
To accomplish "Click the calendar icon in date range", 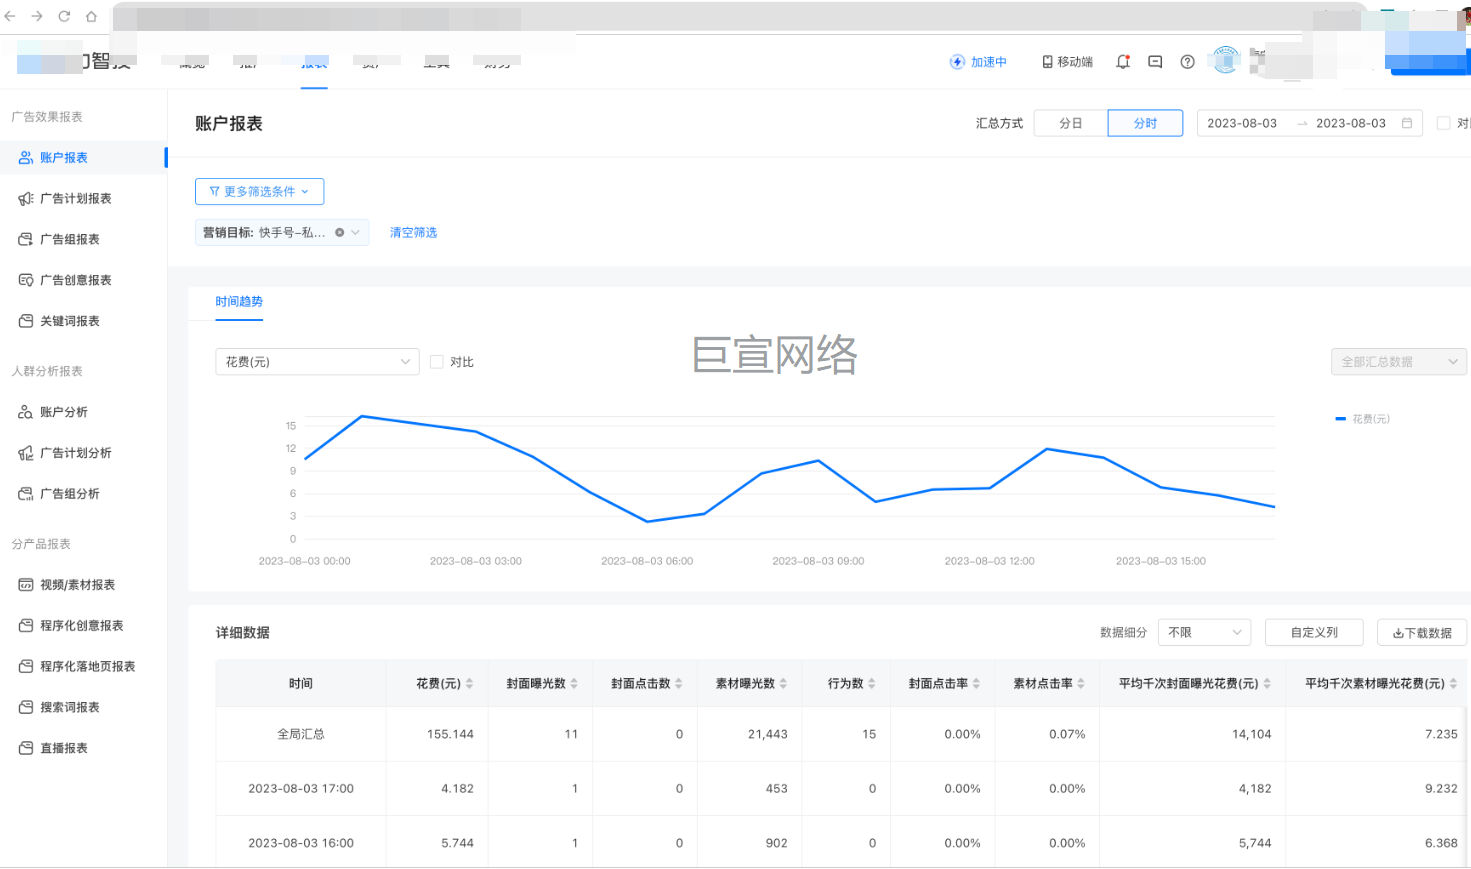I will [x=1407, y=123].
